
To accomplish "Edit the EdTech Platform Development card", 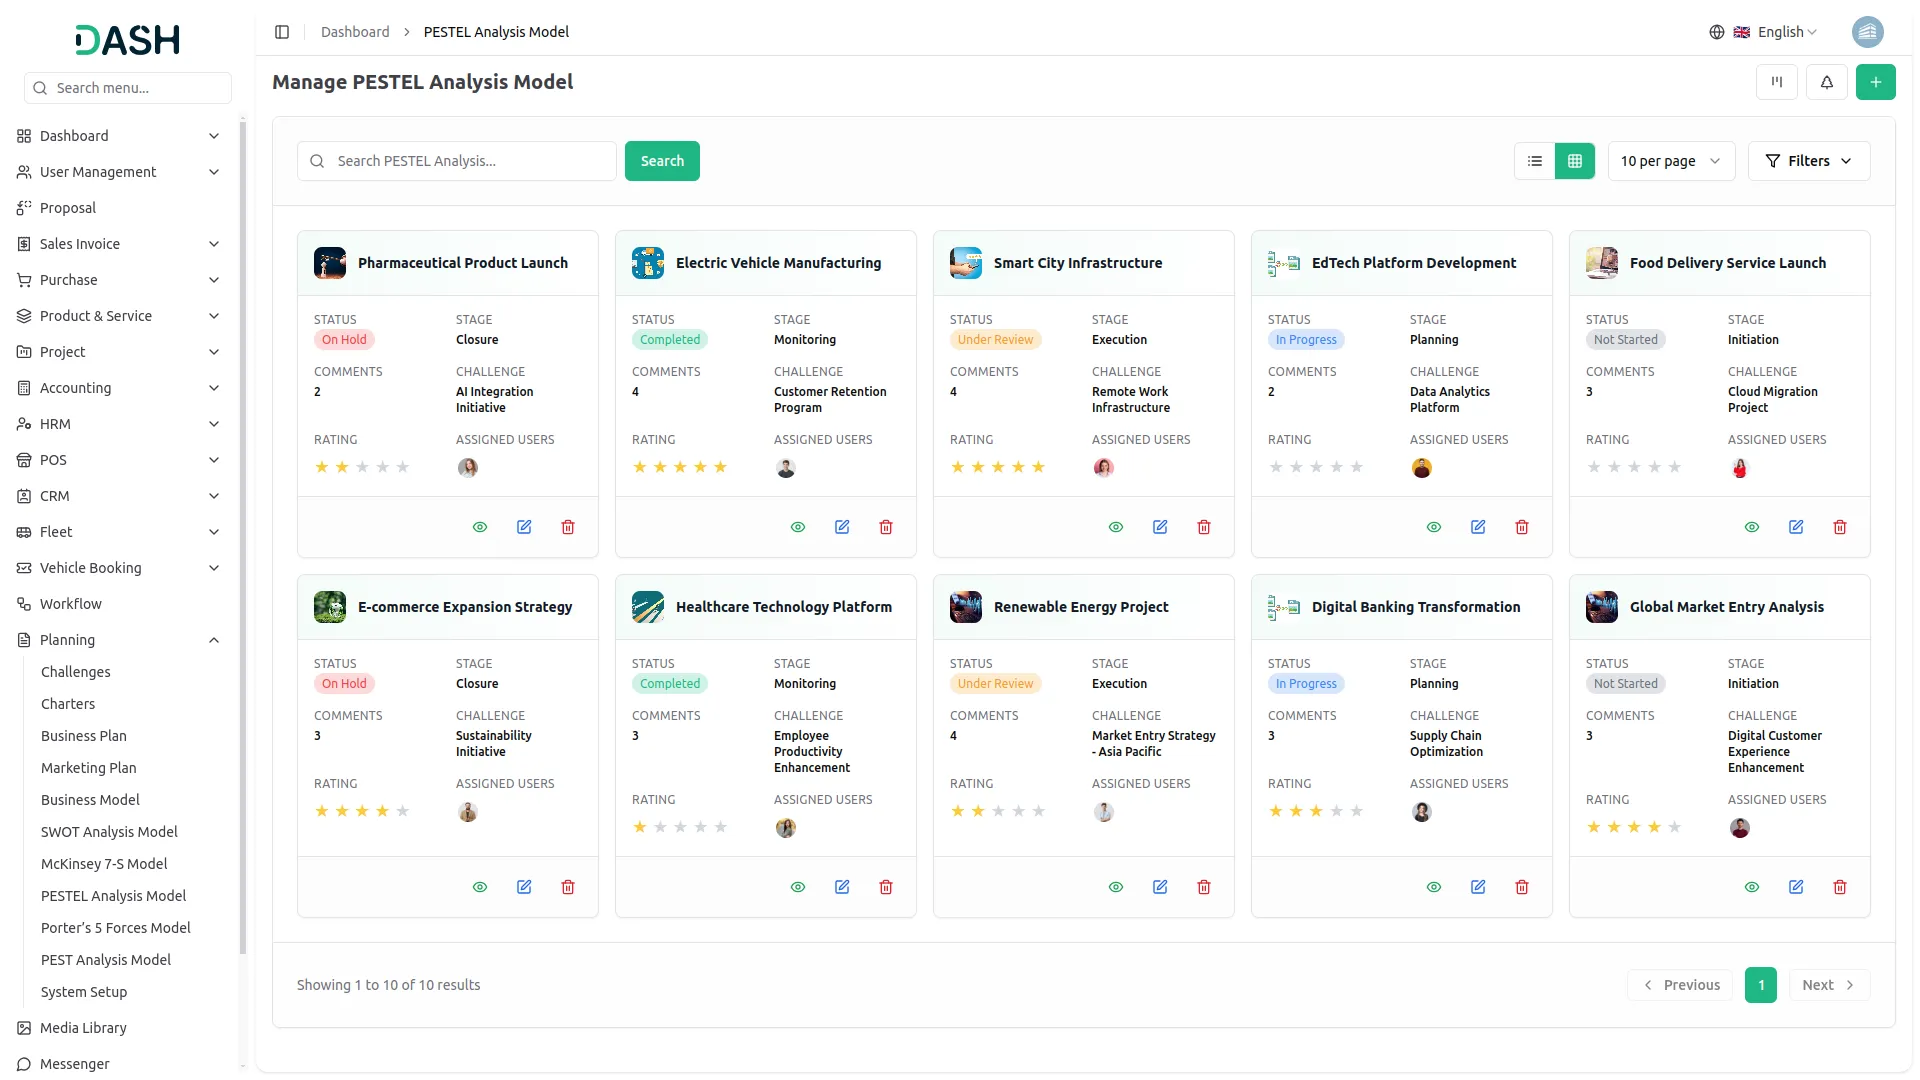I will [x=1478, y=527].
